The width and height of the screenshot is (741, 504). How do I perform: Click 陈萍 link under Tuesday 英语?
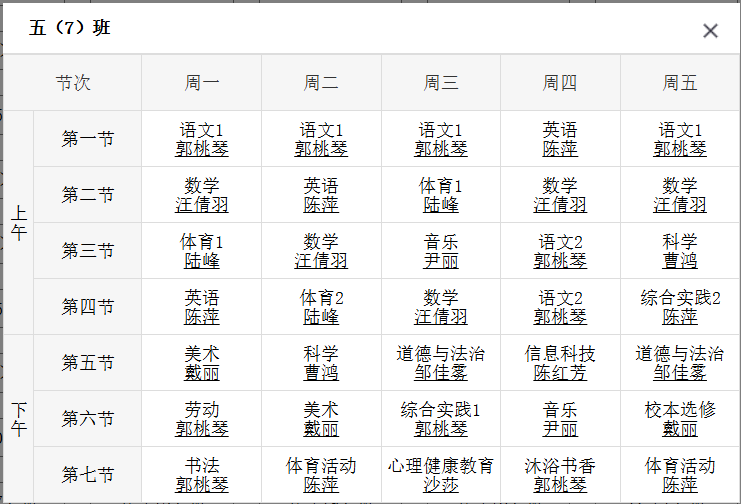click(x=321, y=205)
